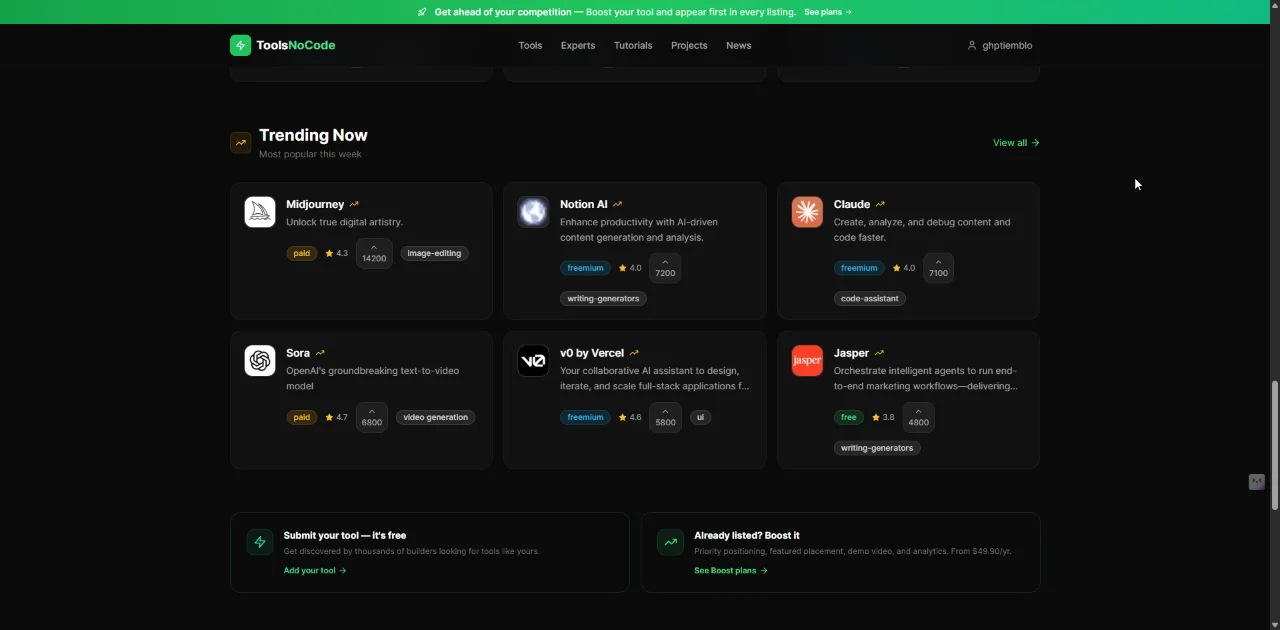Click the Sora logo icon
The image size is (1280, 630).
tap(259, 360)
